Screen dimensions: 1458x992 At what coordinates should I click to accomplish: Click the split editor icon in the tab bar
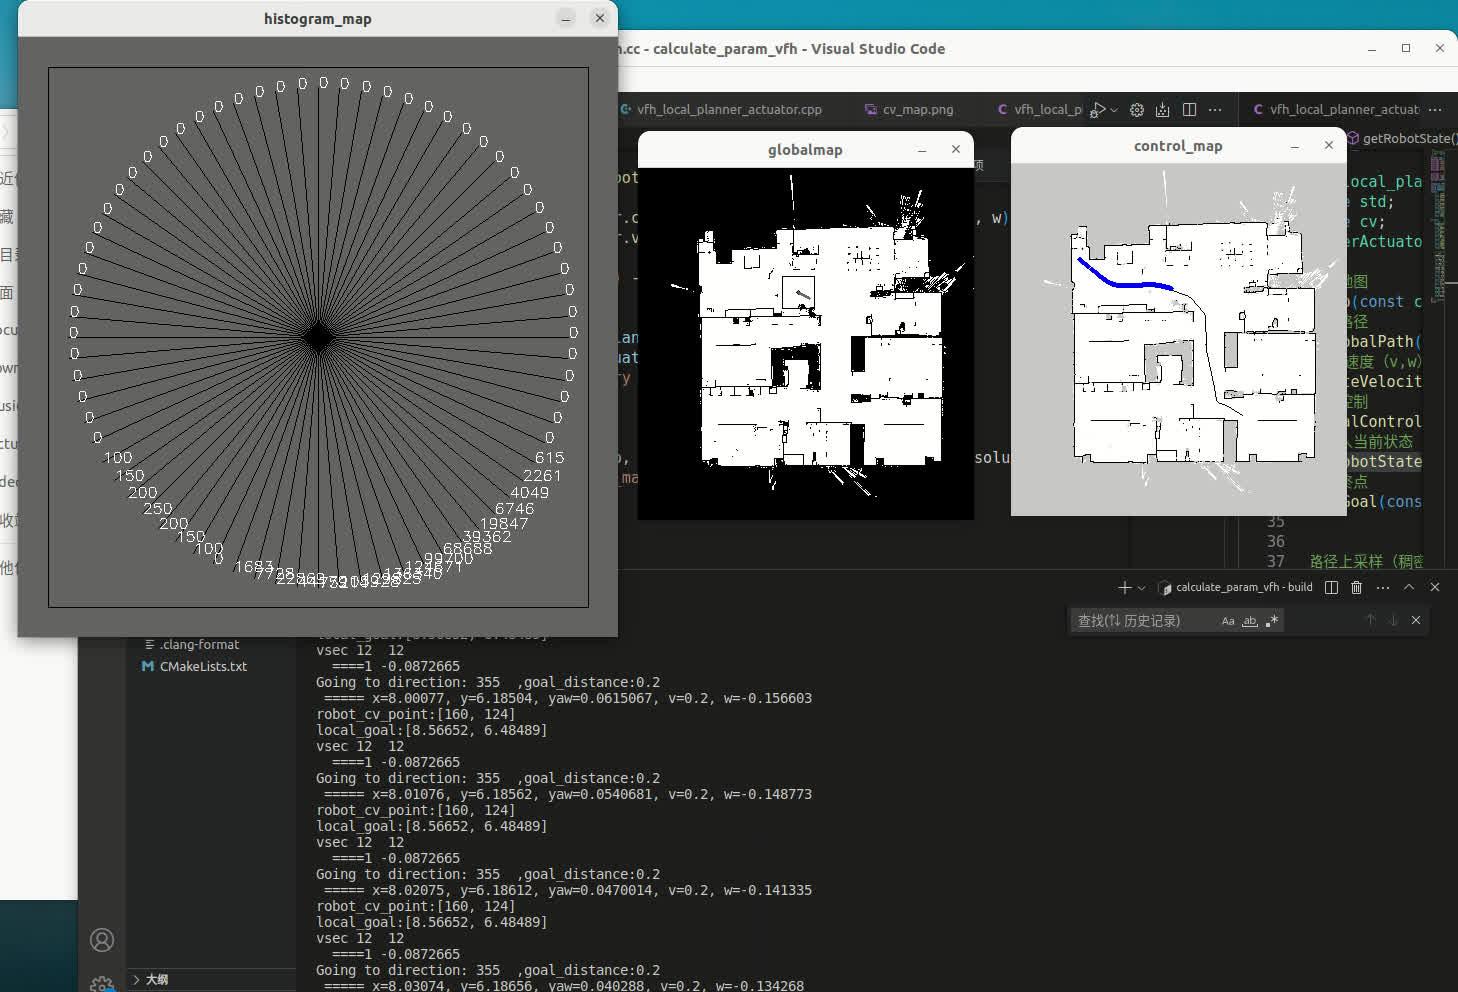point(1189,110)
